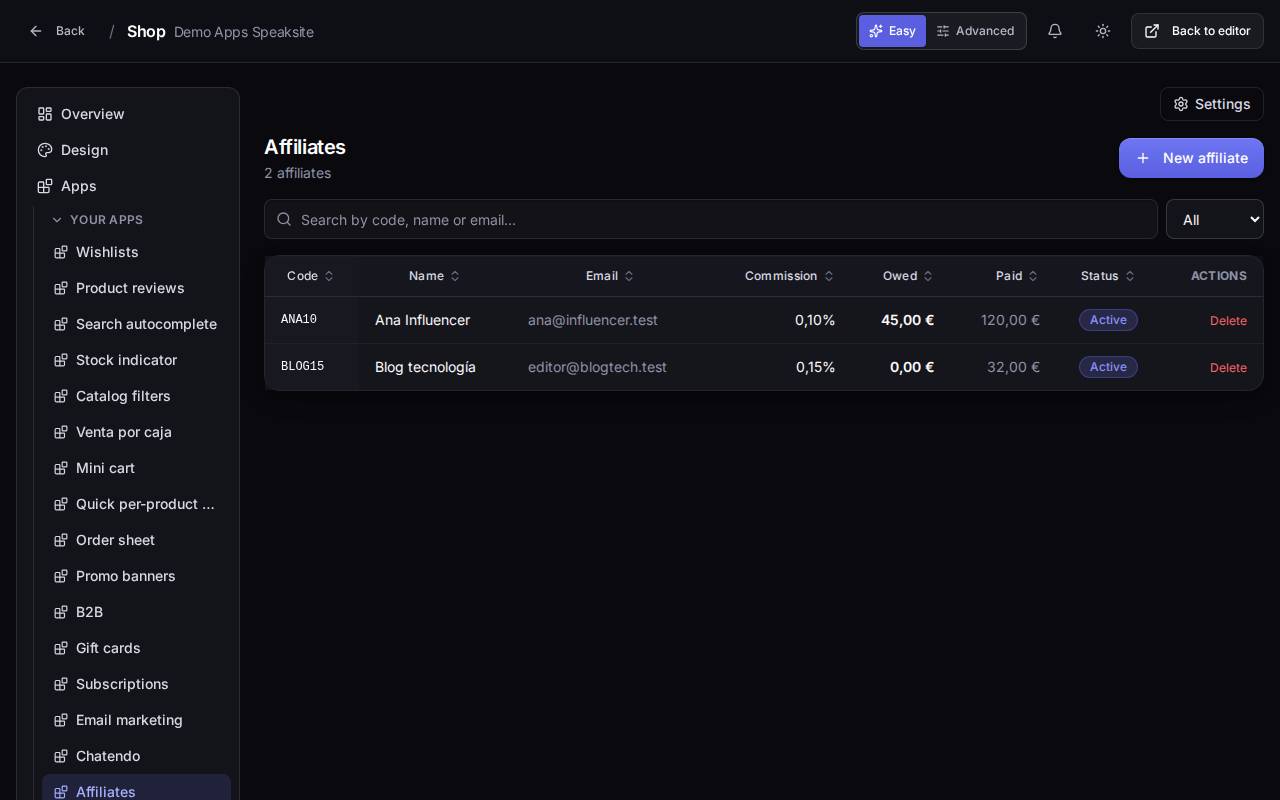Click the Chatendo app icon

pyautogui.click(x=61, y=756)
